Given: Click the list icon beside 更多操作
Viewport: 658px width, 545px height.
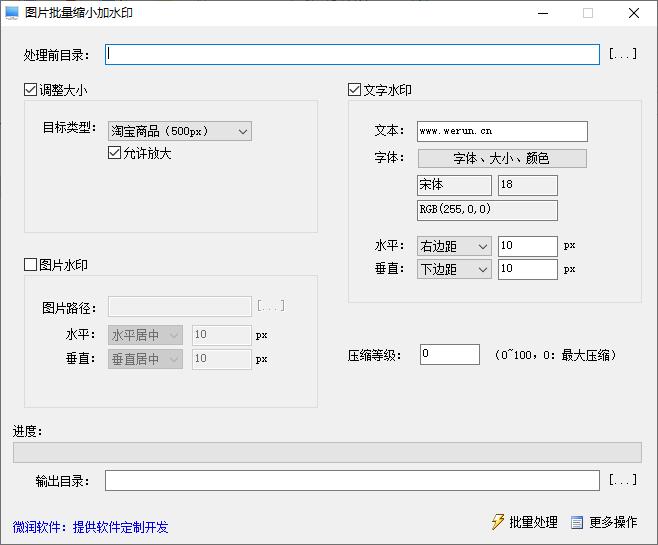Looking at the screenshot, I should pyautogui.click(x=577, y=522).
